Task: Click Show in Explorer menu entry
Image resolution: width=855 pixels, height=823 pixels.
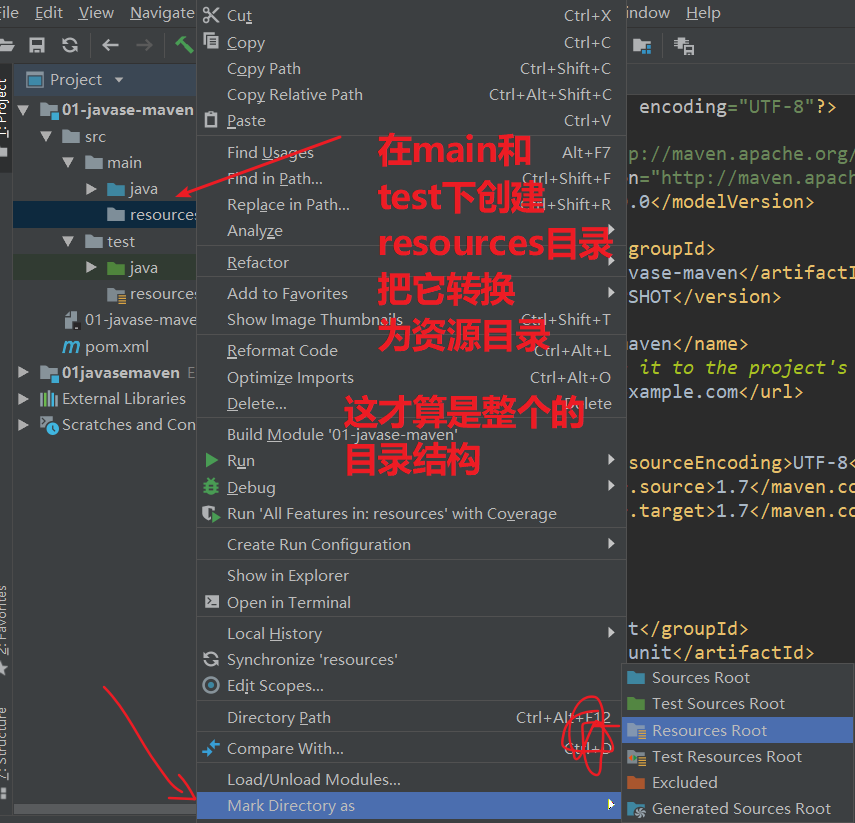Action: pyautogui.click(x=288, y=576)
